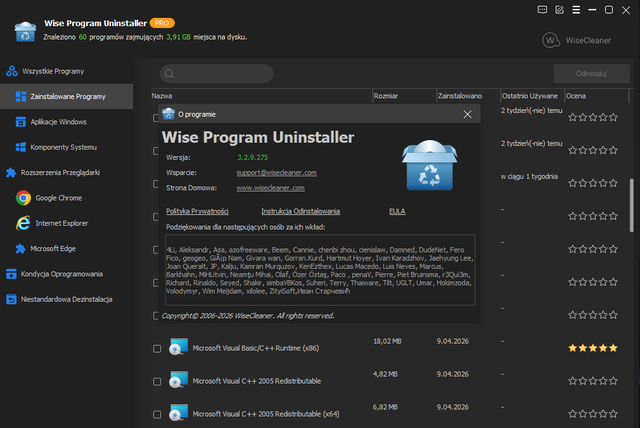Open Zainstalowane Programy section
This screenshot has height=428, width=640.
[67, 97]
